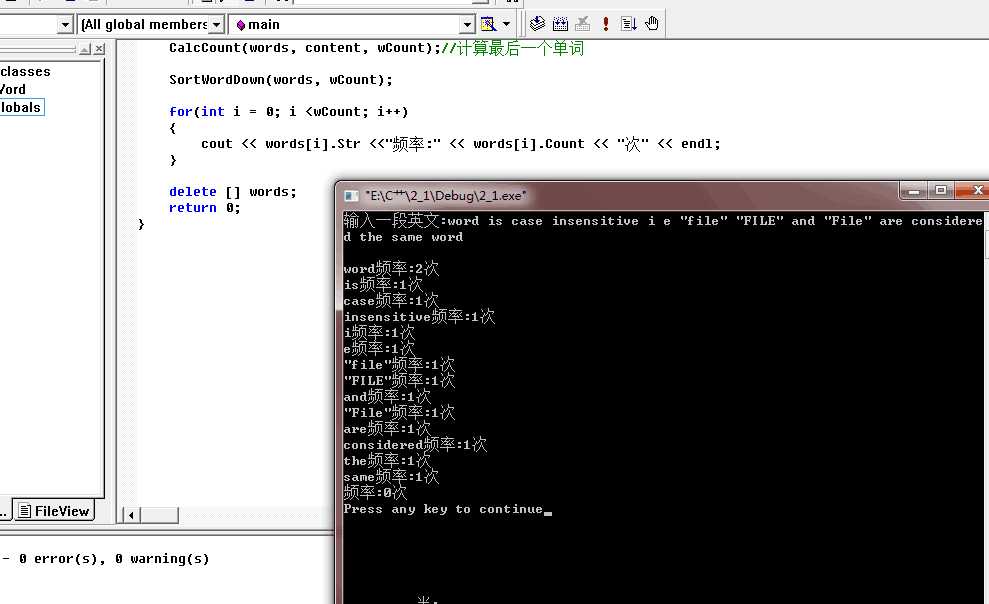Click the Compile toolbar icon

pyautogui.click(x=537, y=24)
